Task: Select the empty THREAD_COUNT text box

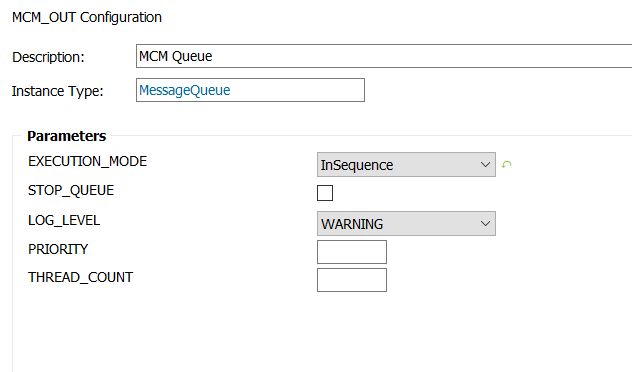Action: 352,280
